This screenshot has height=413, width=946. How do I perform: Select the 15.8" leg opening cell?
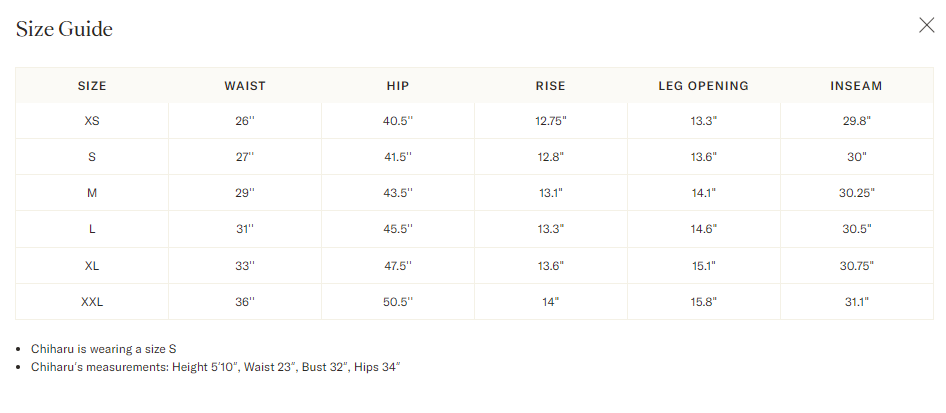[x=703, y=301]
